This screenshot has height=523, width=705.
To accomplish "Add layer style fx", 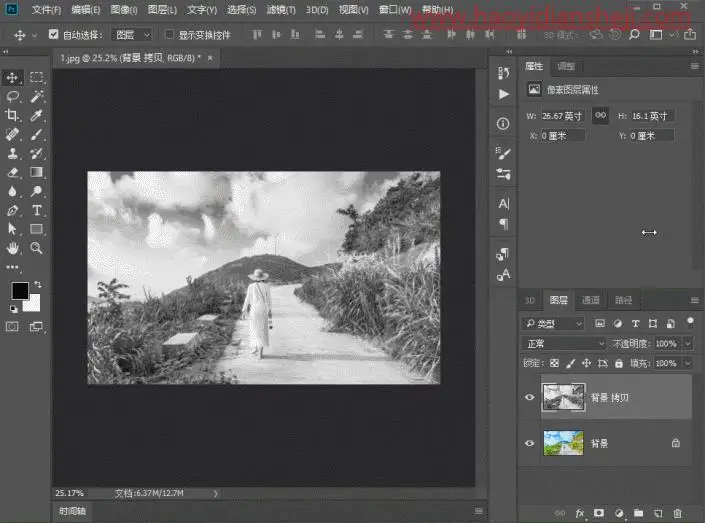I will 580,513.
